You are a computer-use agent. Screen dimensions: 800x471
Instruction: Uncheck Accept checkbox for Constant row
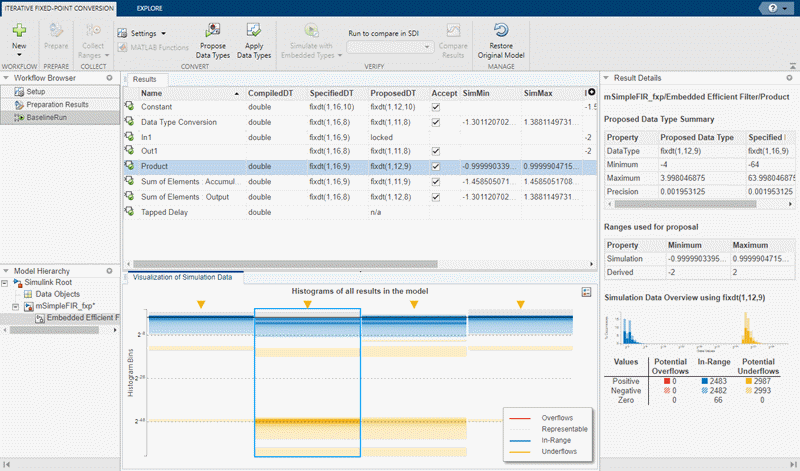tap(435, 107)
